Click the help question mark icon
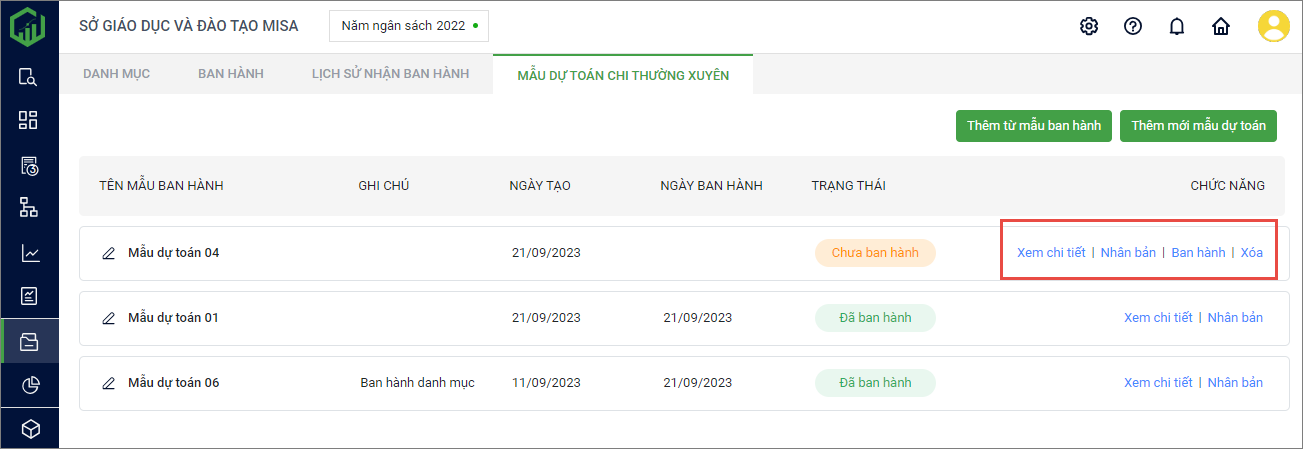The image size is (1303, 449). coord(1133,26)
